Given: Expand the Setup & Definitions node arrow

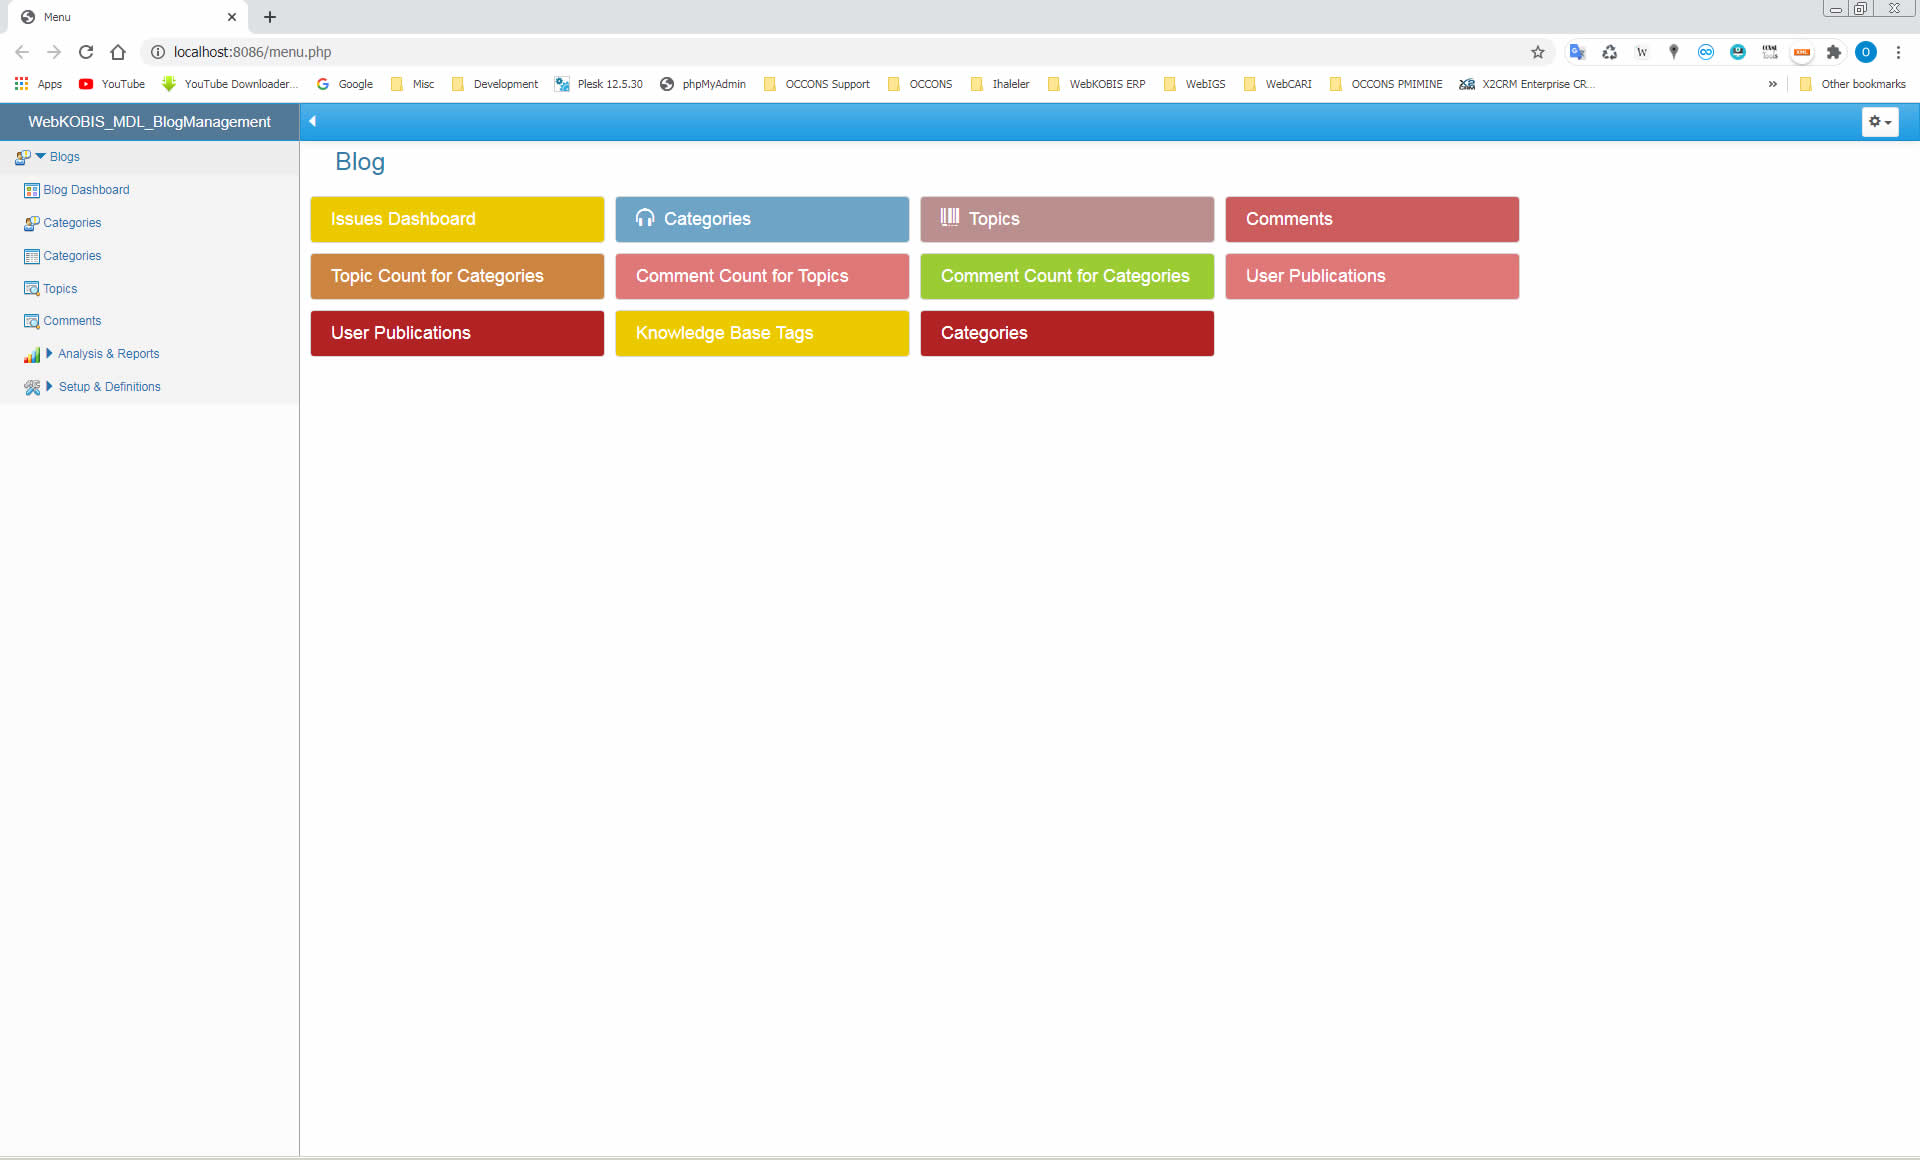Looking at the screenshot, I should [x=49, y=386].
